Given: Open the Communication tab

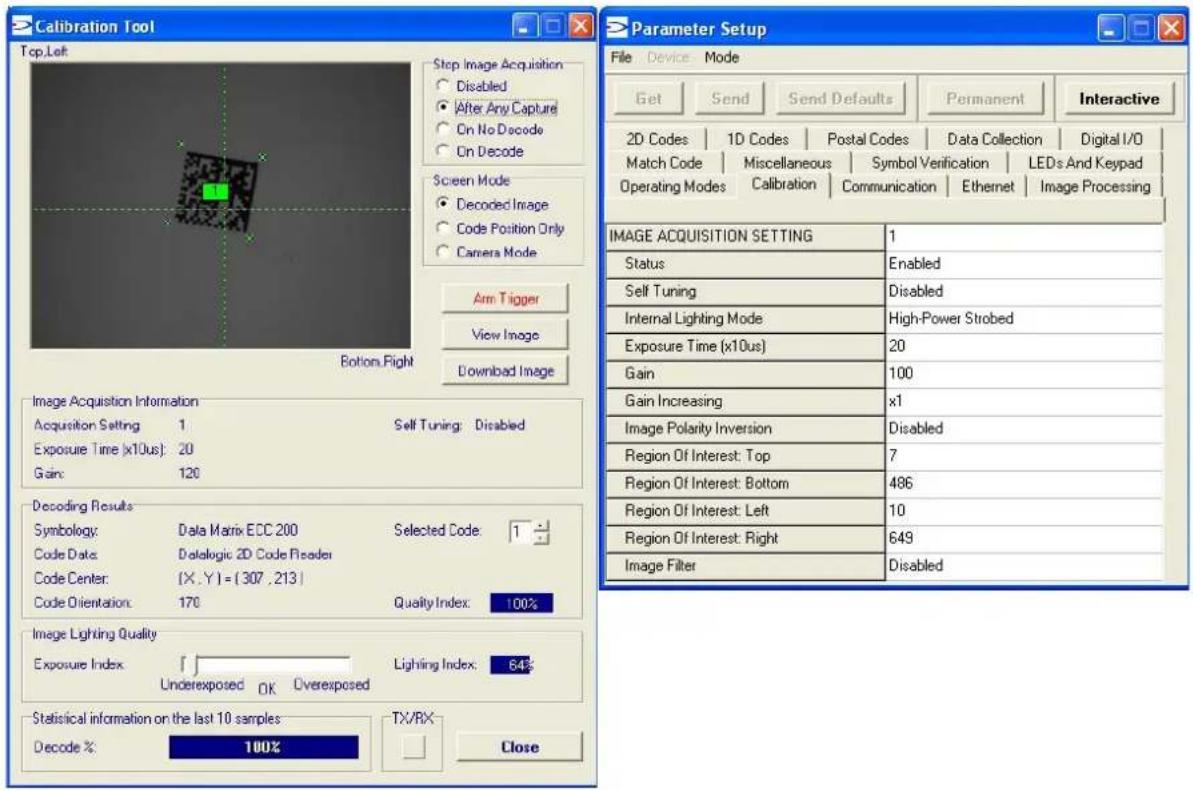Looking at the screenshot, I should [x=889, y=186].
